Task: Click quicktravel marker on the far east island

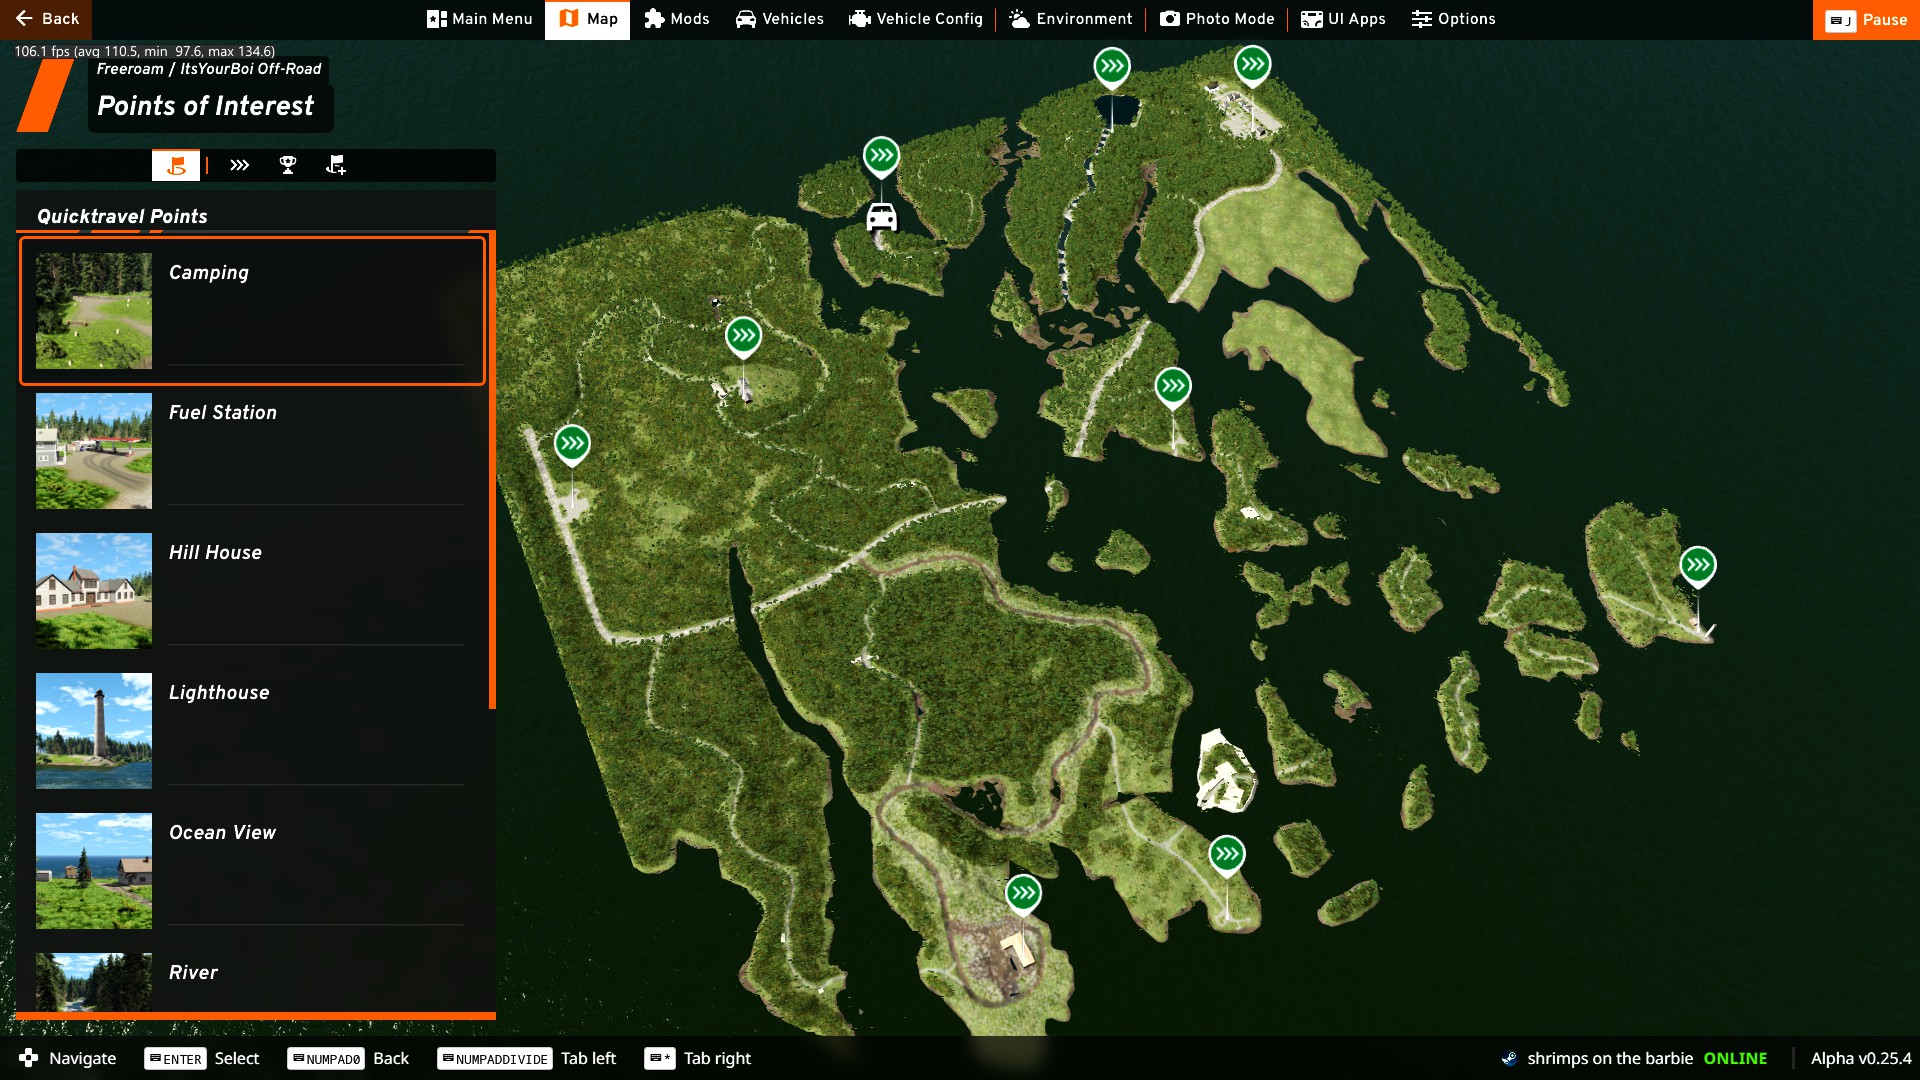Action: click(1698, 566)
